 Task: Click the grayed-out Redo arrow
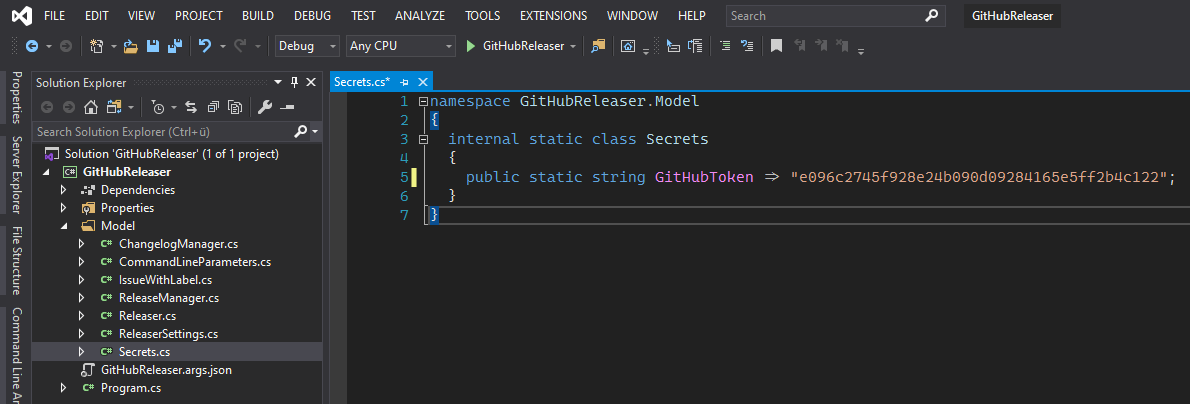pos(241,46)
